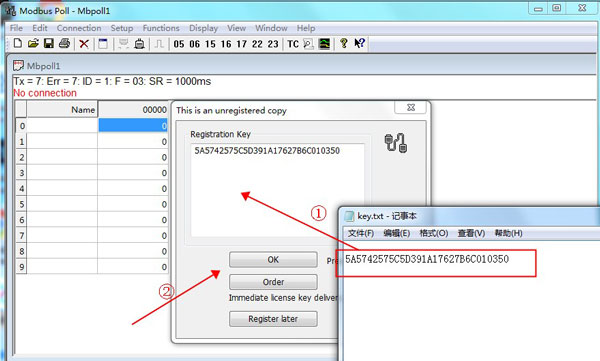Click the context help arrow-question icon

(360, 43)
